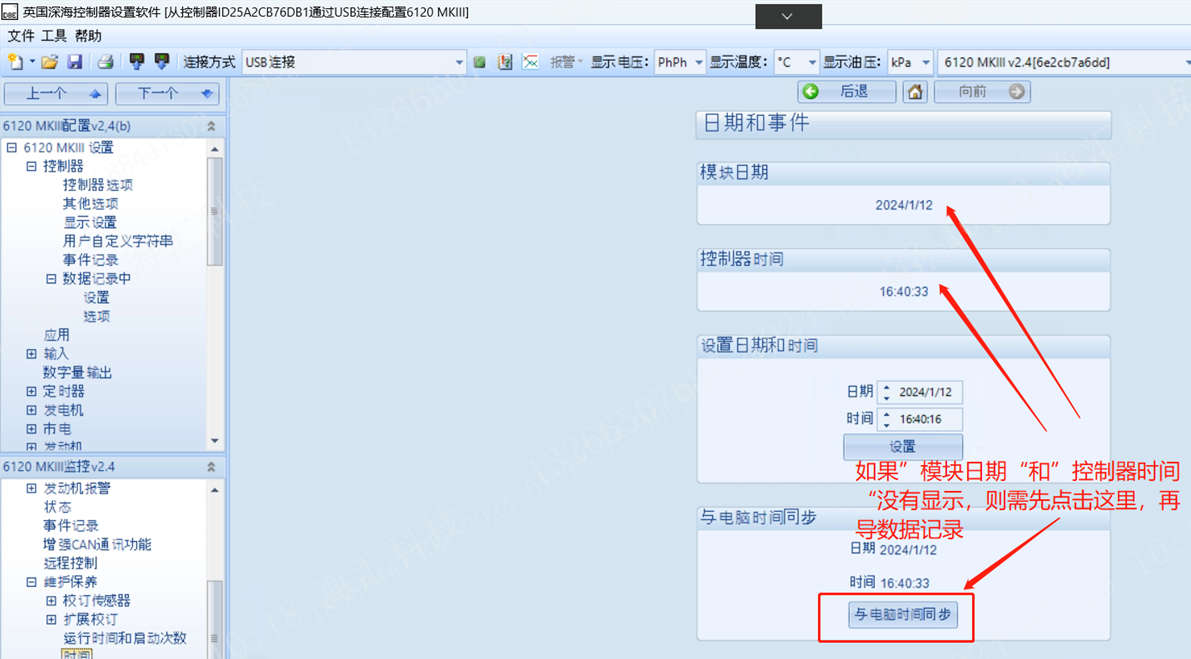Click the 日期 spinner arrows
This screenshot has height=659, width=1191.
[x=886, y=392]
